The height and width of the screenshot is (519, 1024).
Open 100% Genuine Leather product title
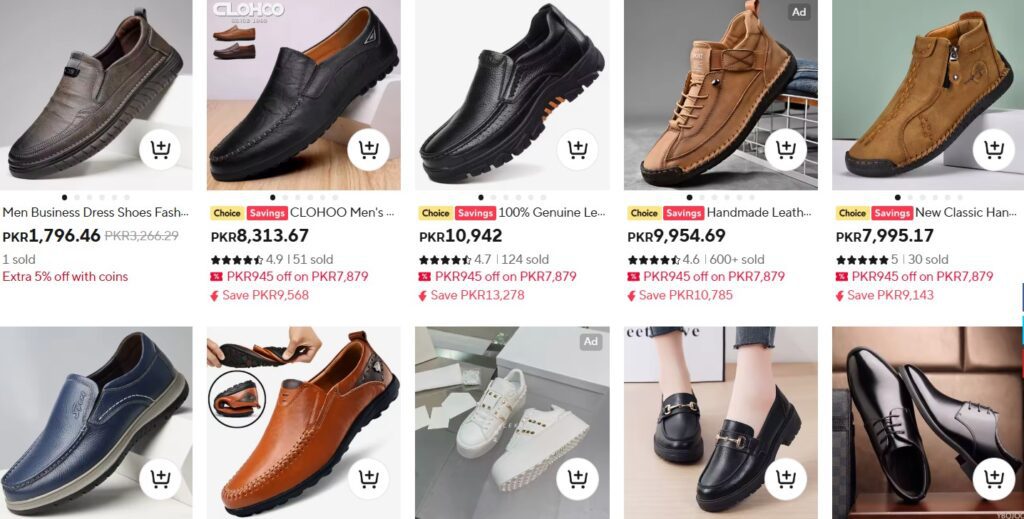click(552, 212)
